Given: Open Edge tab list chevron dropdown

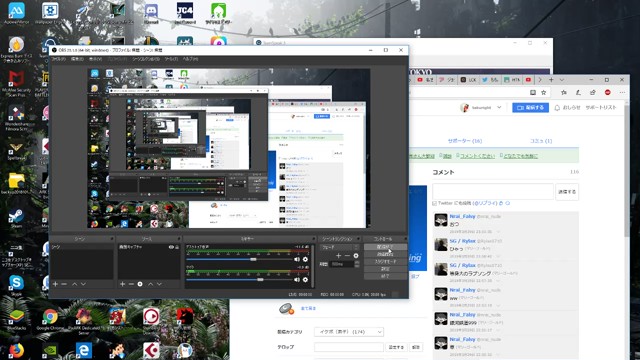Looking at the screenshot, I should click(562, 80).
